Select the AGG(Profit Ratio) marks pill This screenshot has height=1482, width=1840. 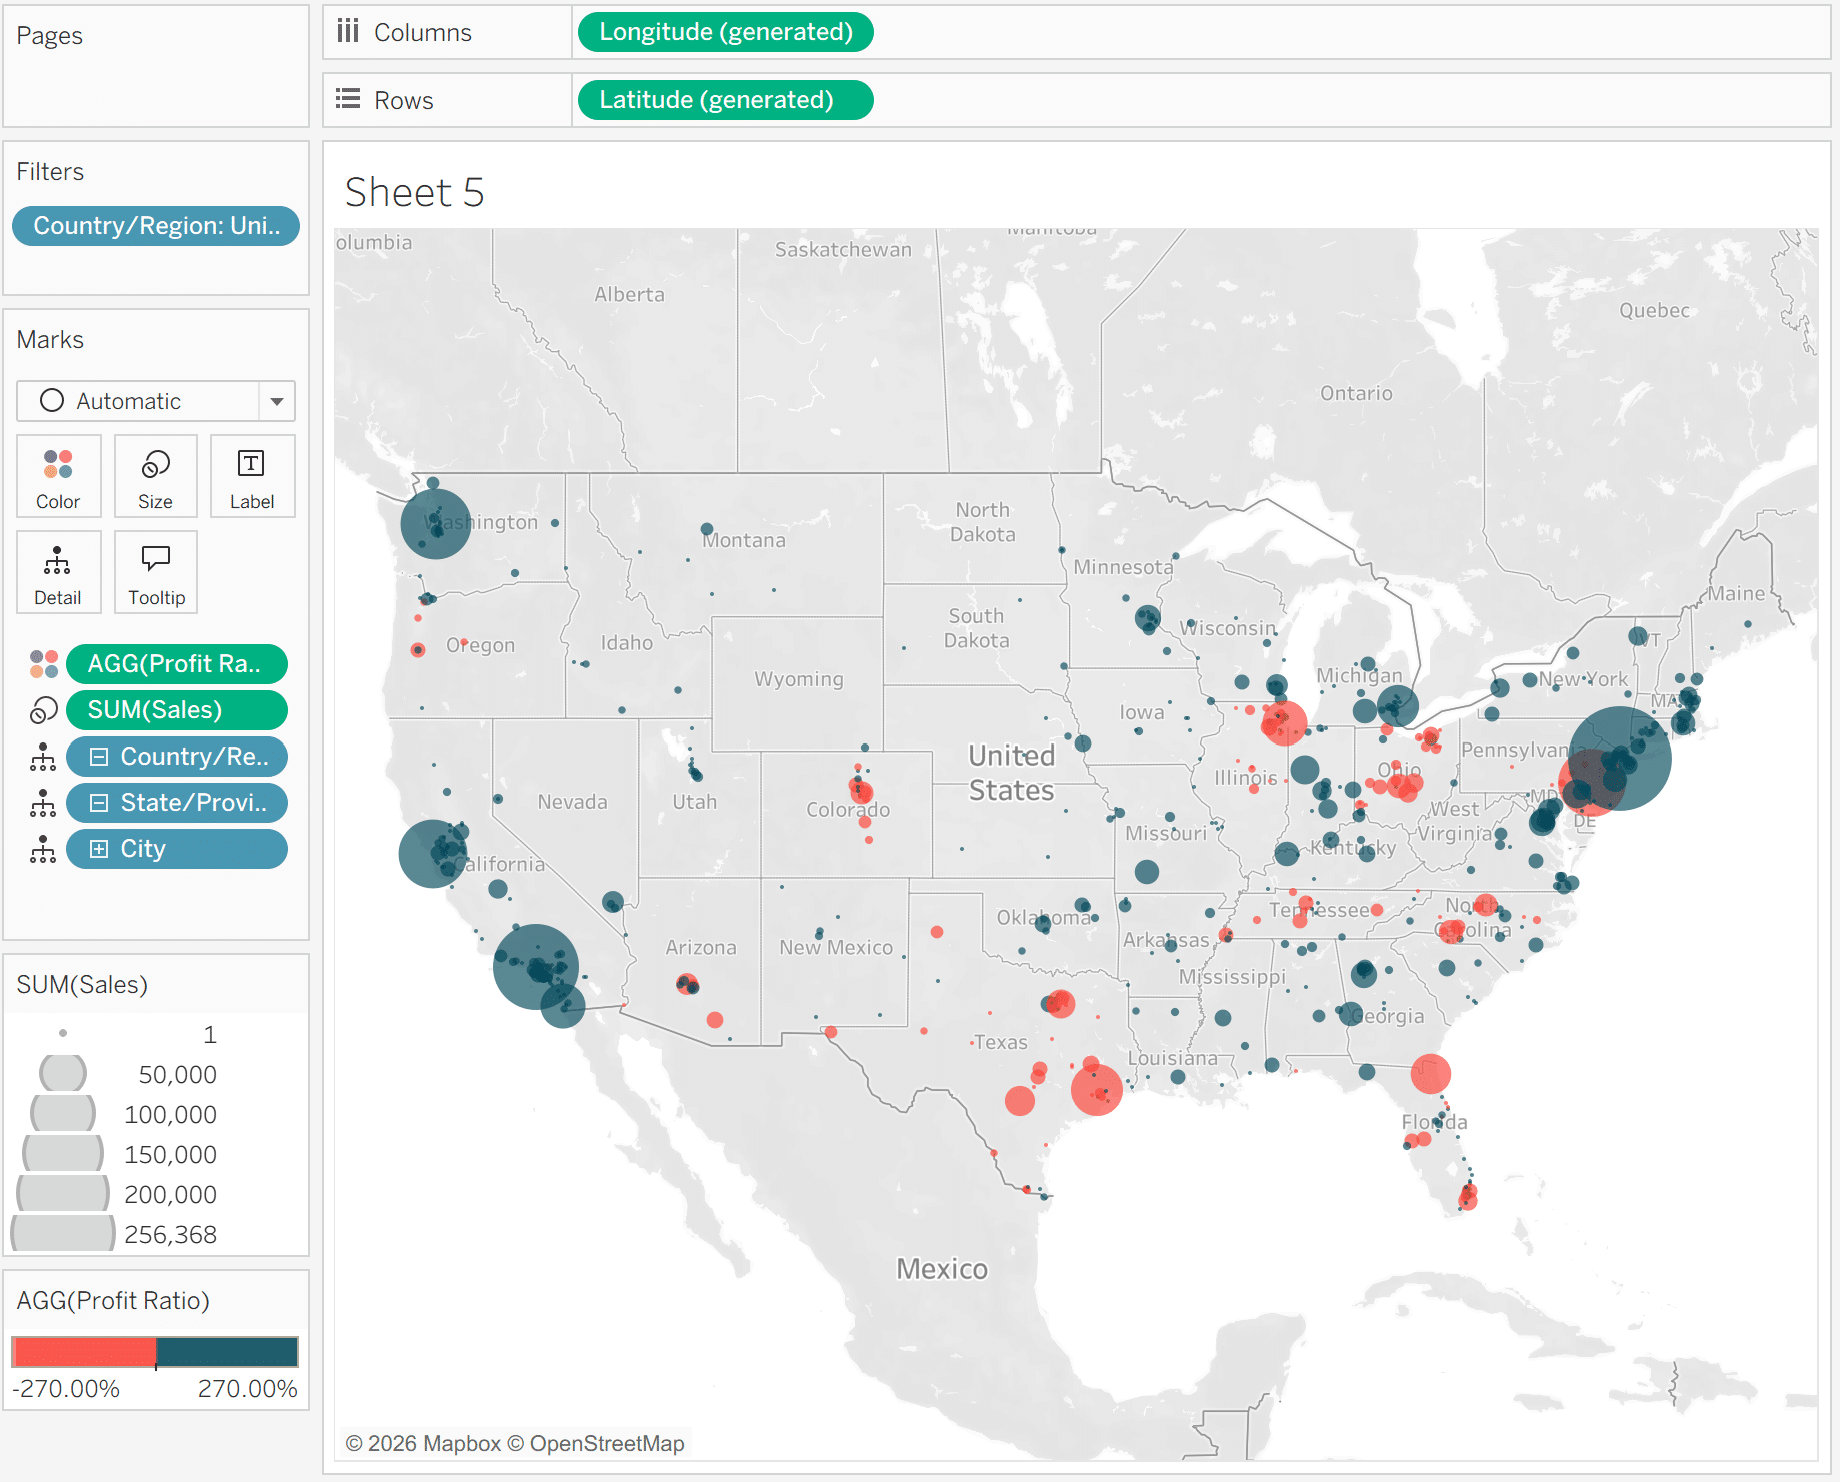tap(177, 664)
